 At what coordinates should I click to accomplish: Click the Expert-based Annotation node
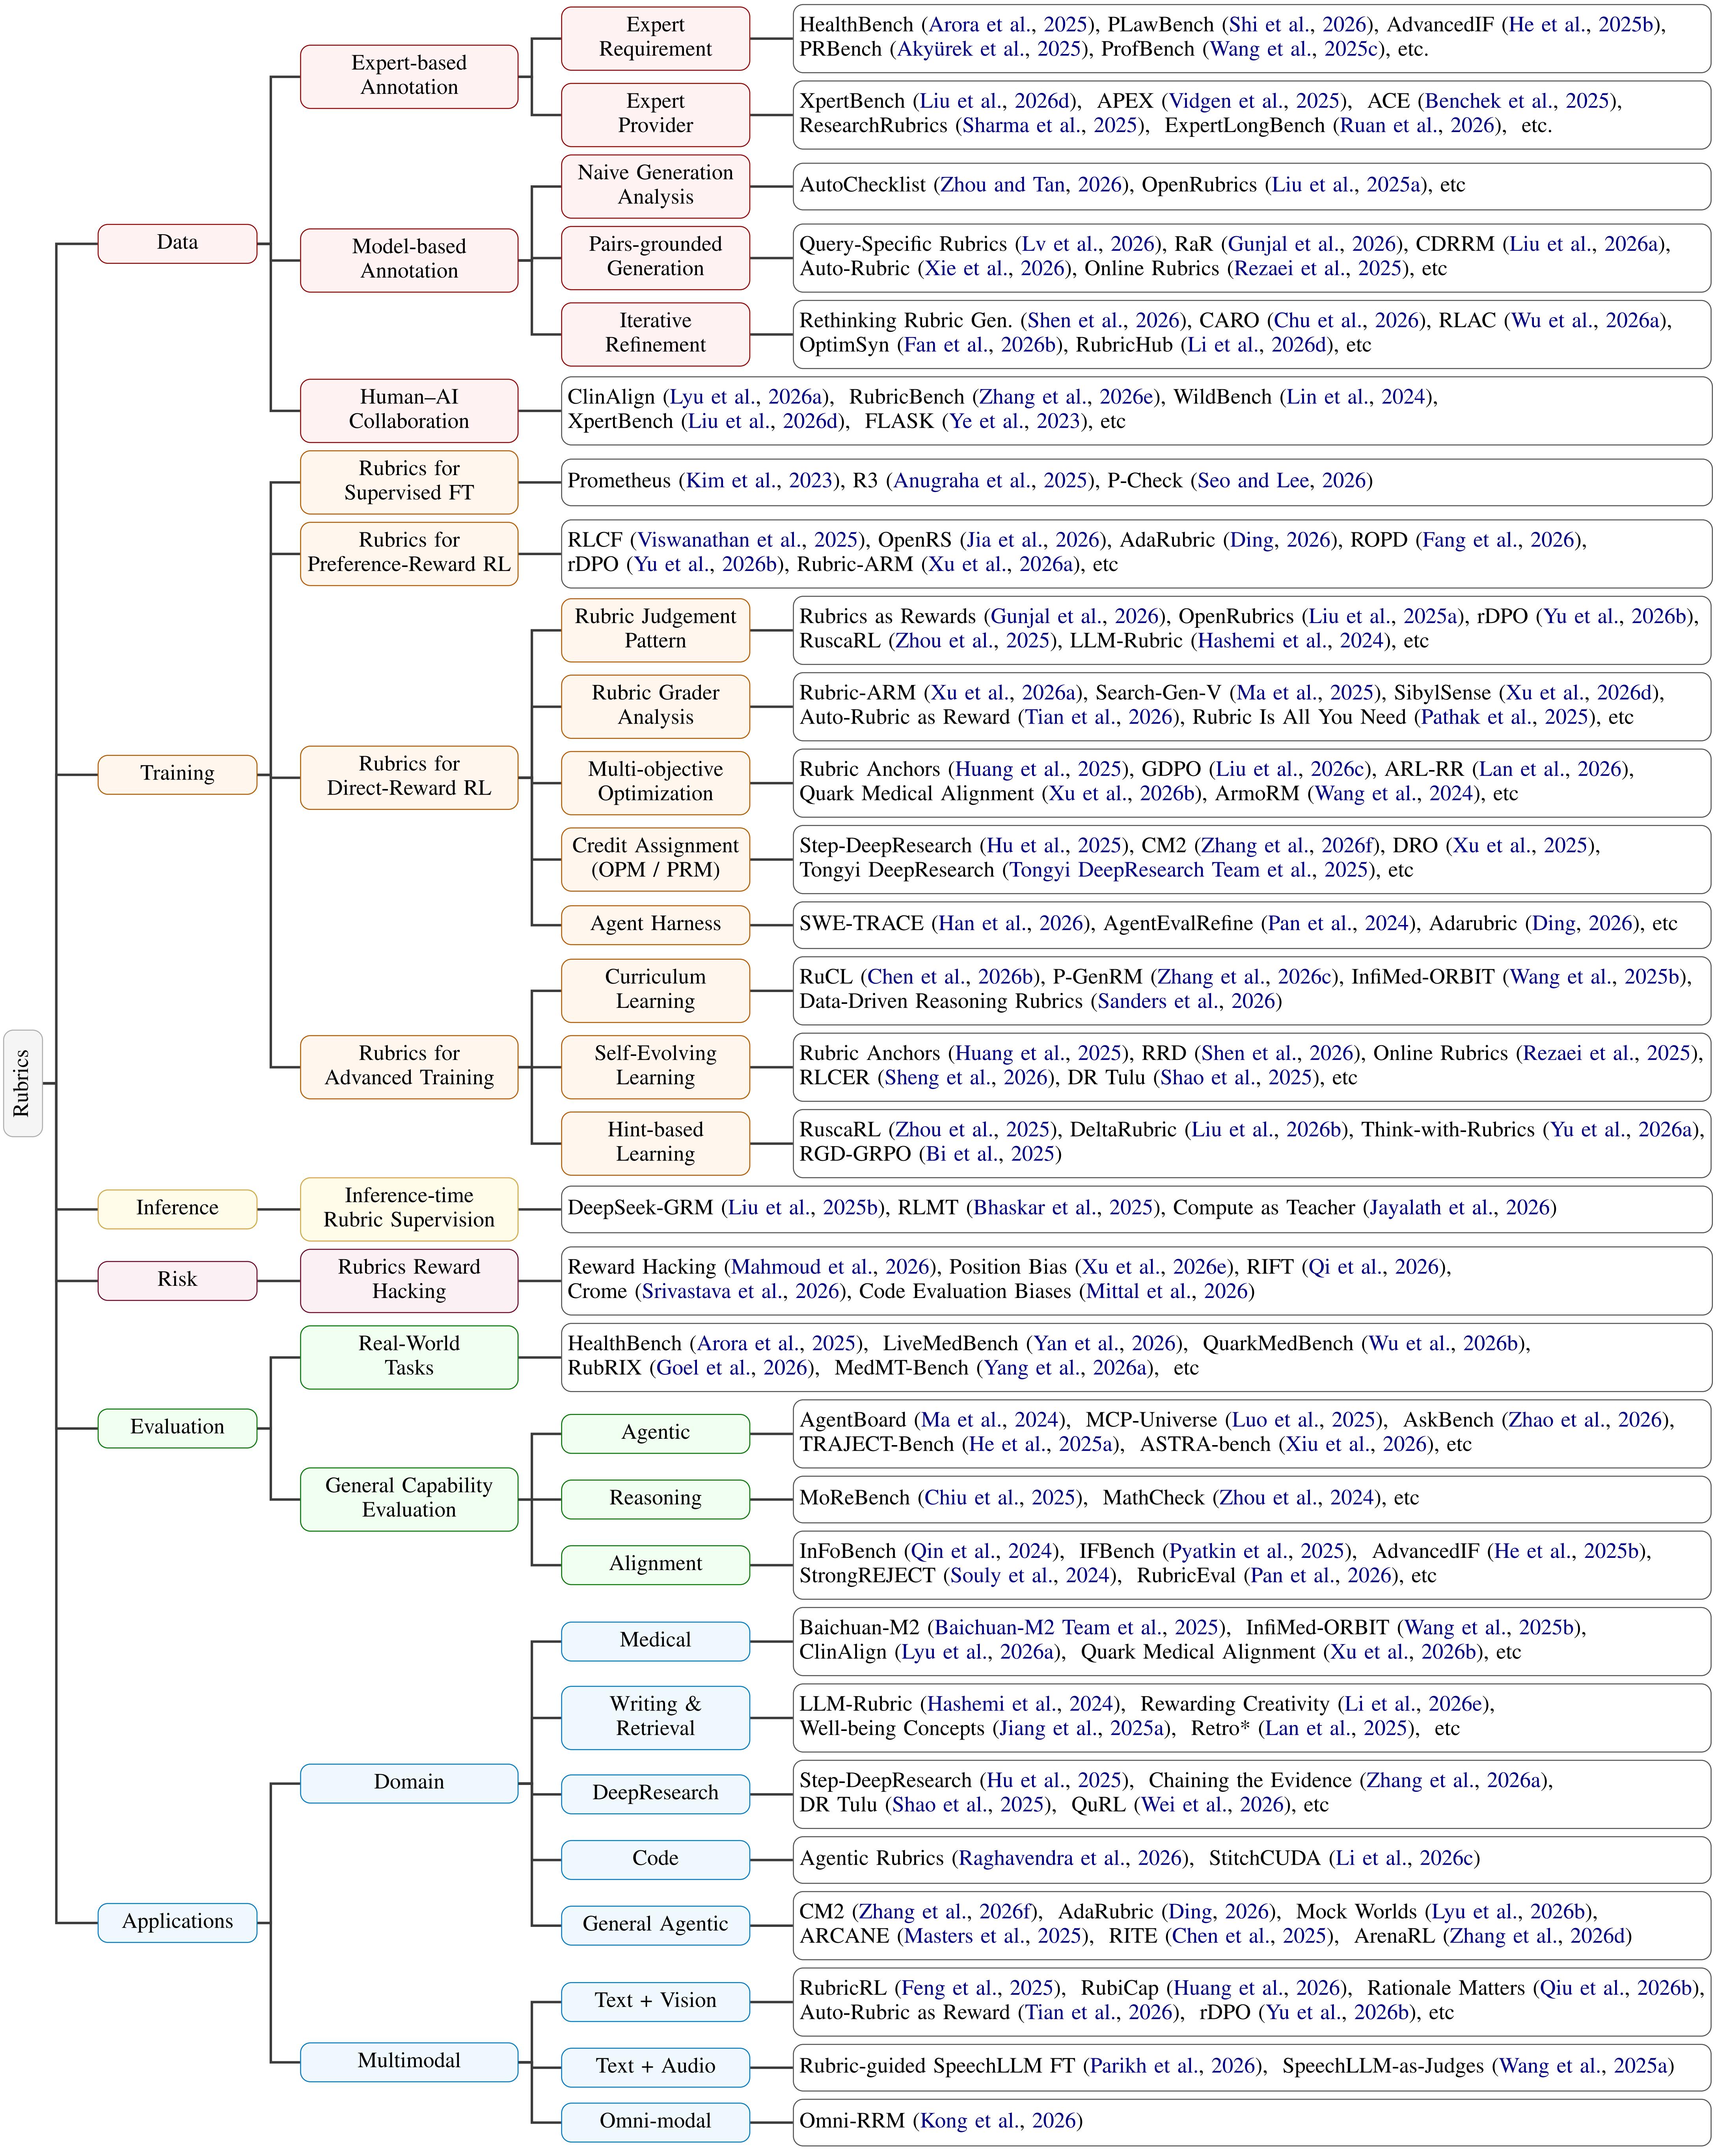409,76
